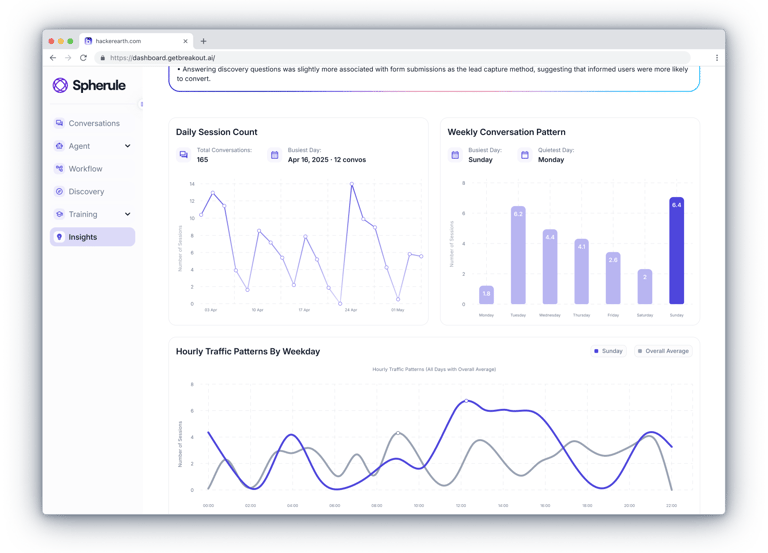Open the browser three-dot menu
This screenshot has height=553, width=768.
[x=717, y=58]
